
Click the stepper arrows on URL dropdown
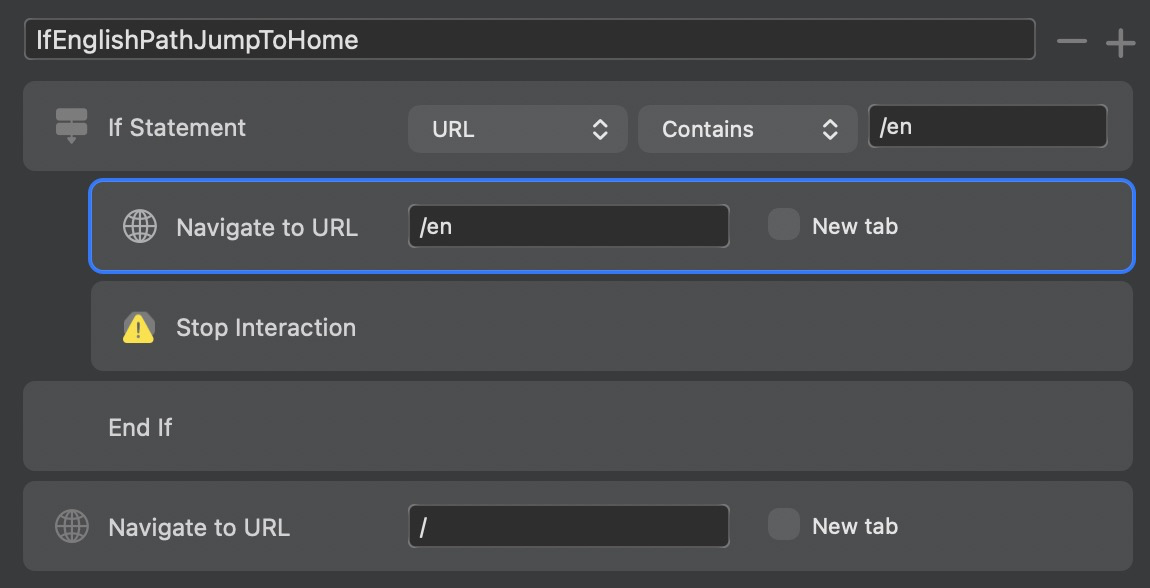(x=600, y=130)
